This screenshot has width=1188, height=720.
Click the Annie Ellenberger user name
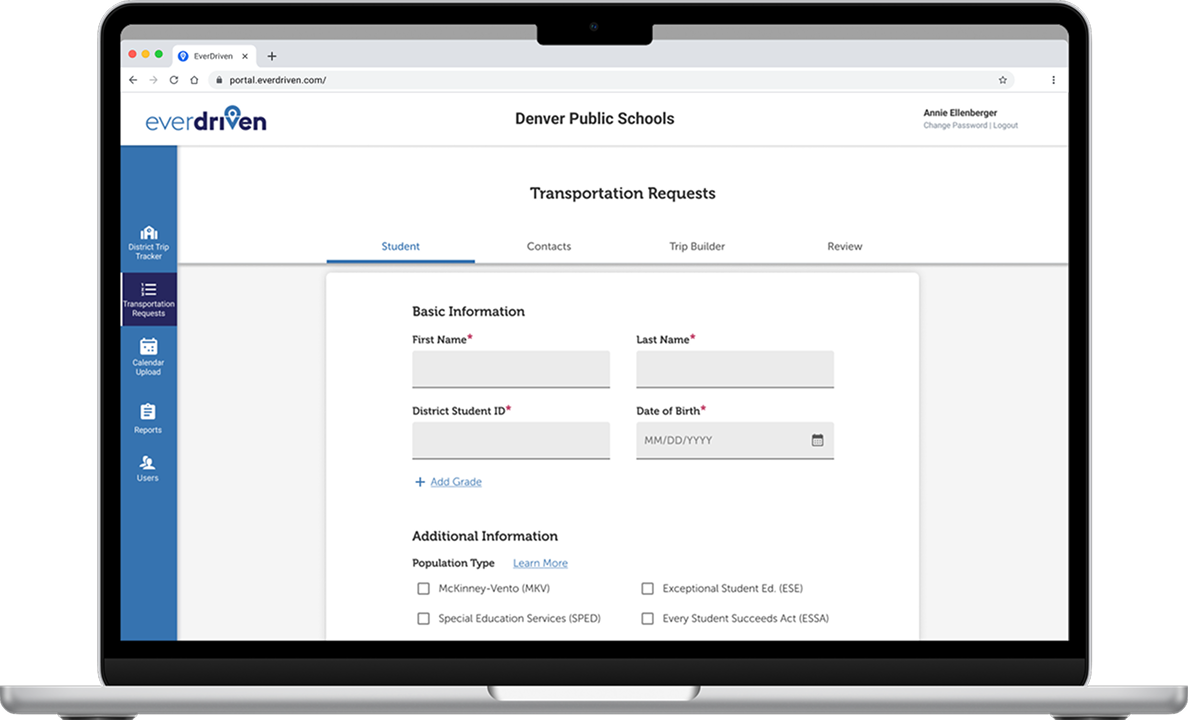click(x=960, y=113)
